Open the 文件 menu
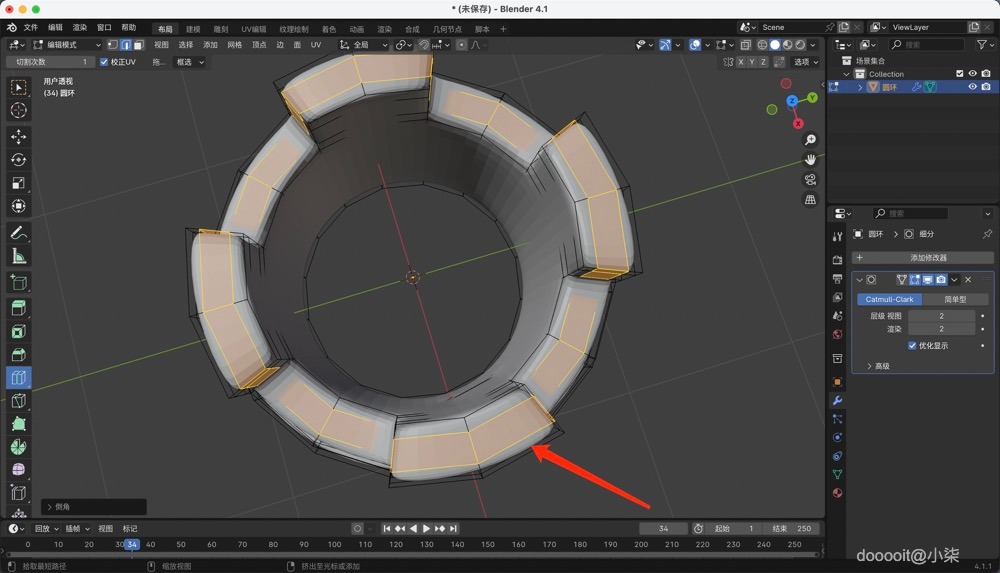This screenshot has width=1000, height=573. click(x=30, y=28)
